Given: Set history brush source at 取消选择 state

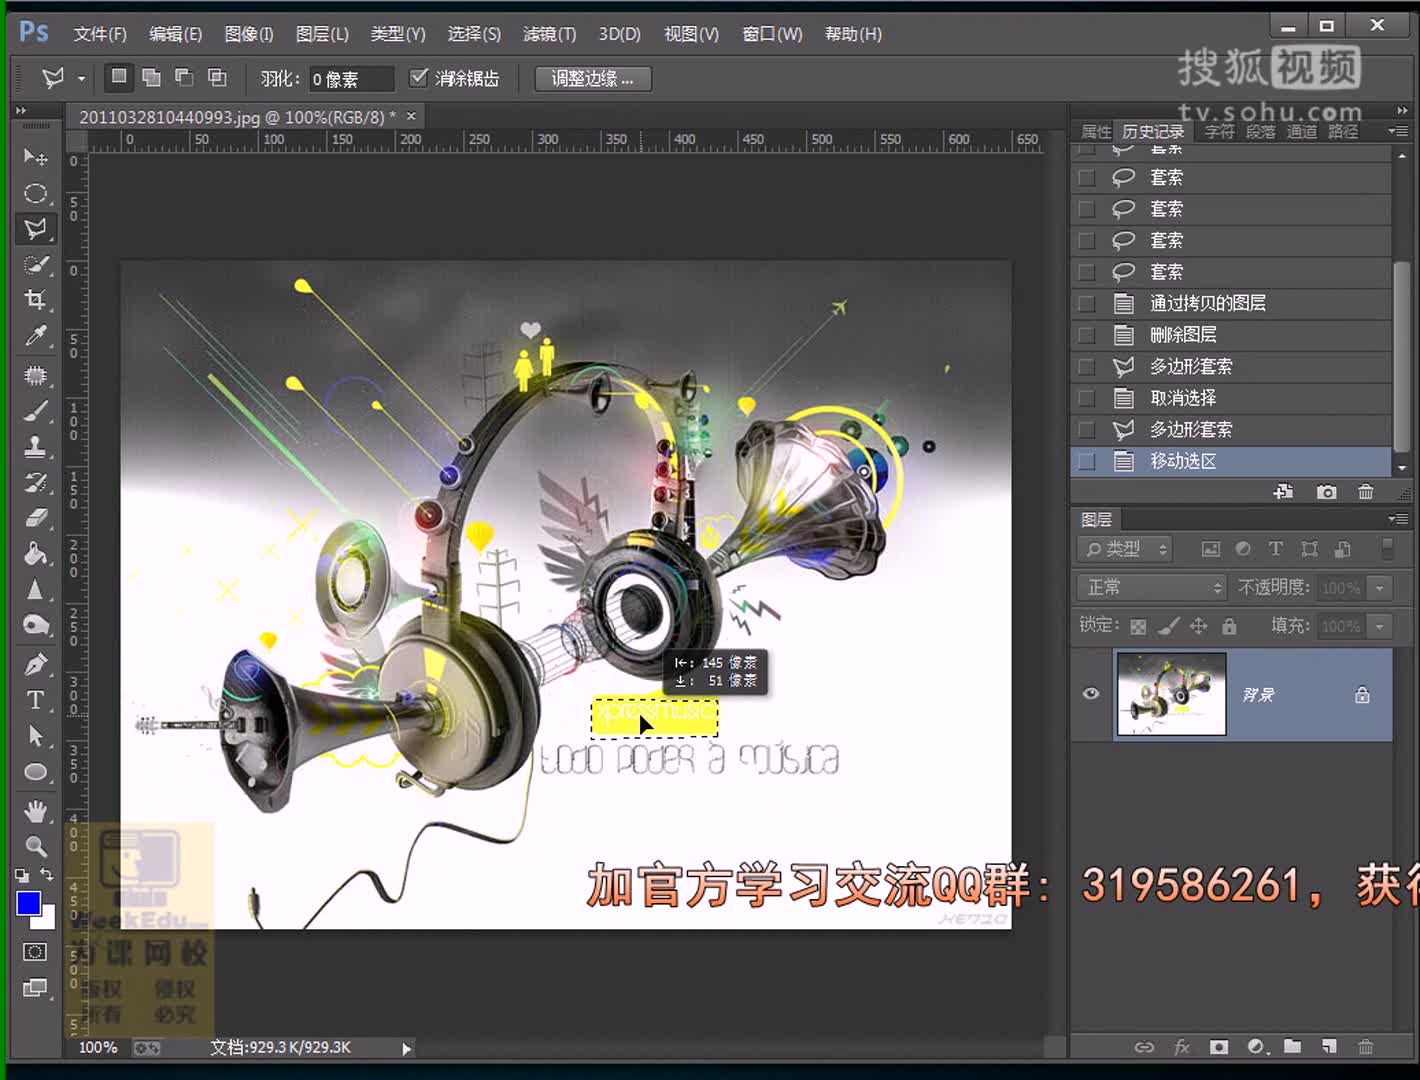Looking at the screenshot, I should (x=1087, y=398).
